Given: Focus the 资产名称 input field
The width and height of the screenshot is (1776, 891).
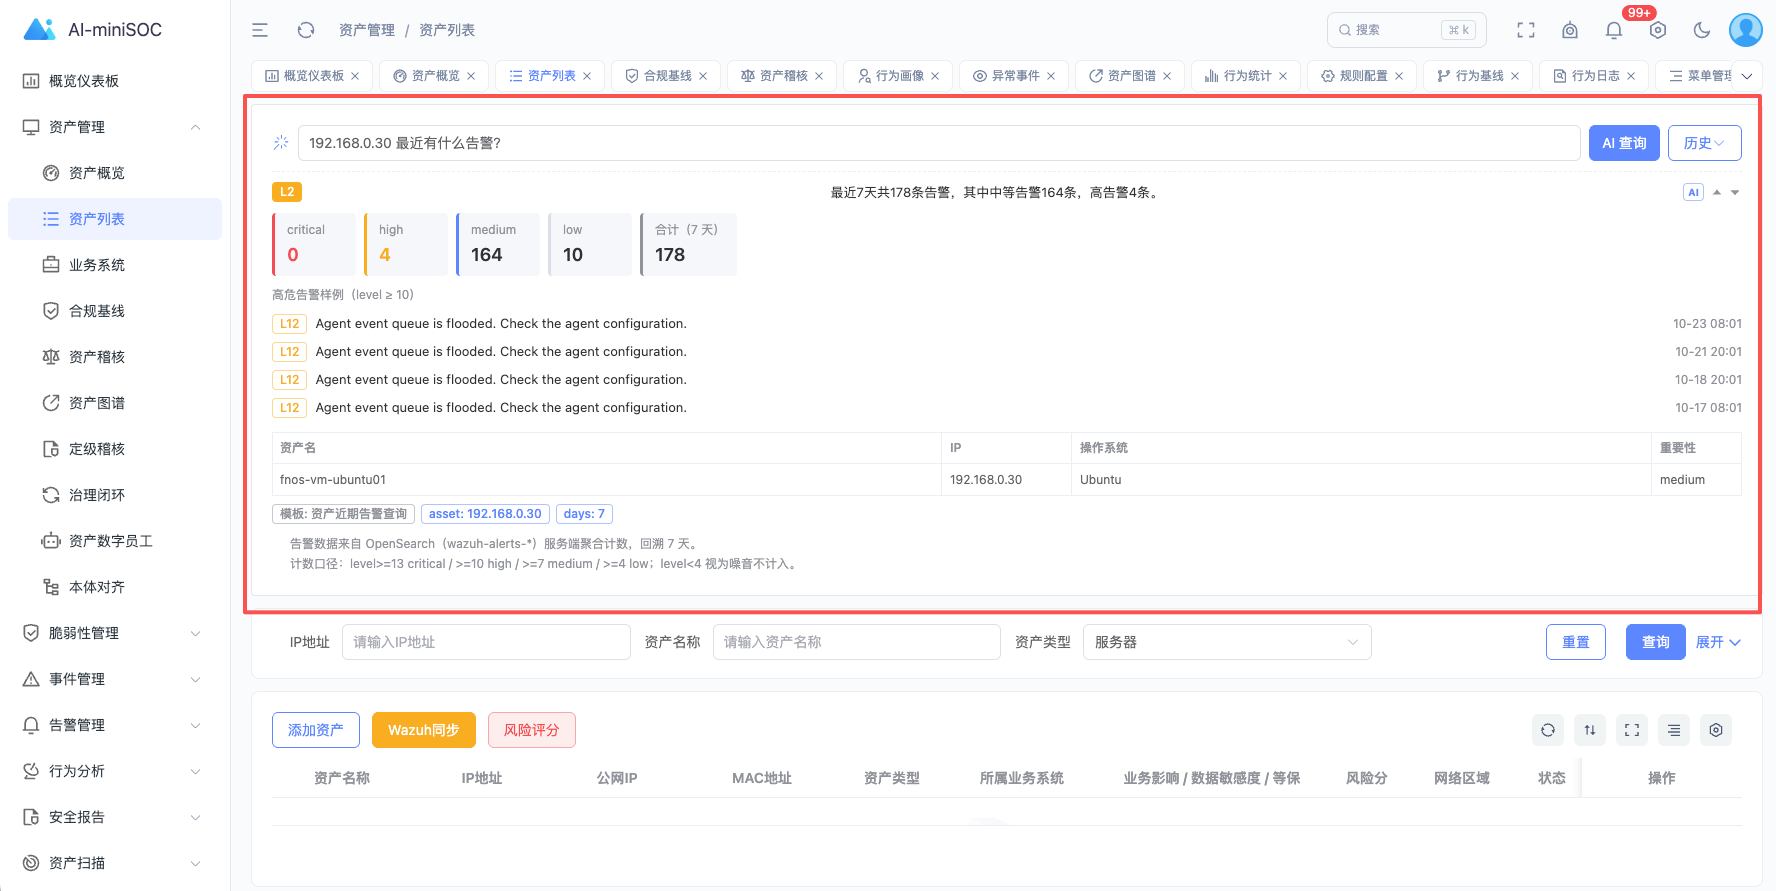Looking at the screenshot, I should click(x=856, y=642).
